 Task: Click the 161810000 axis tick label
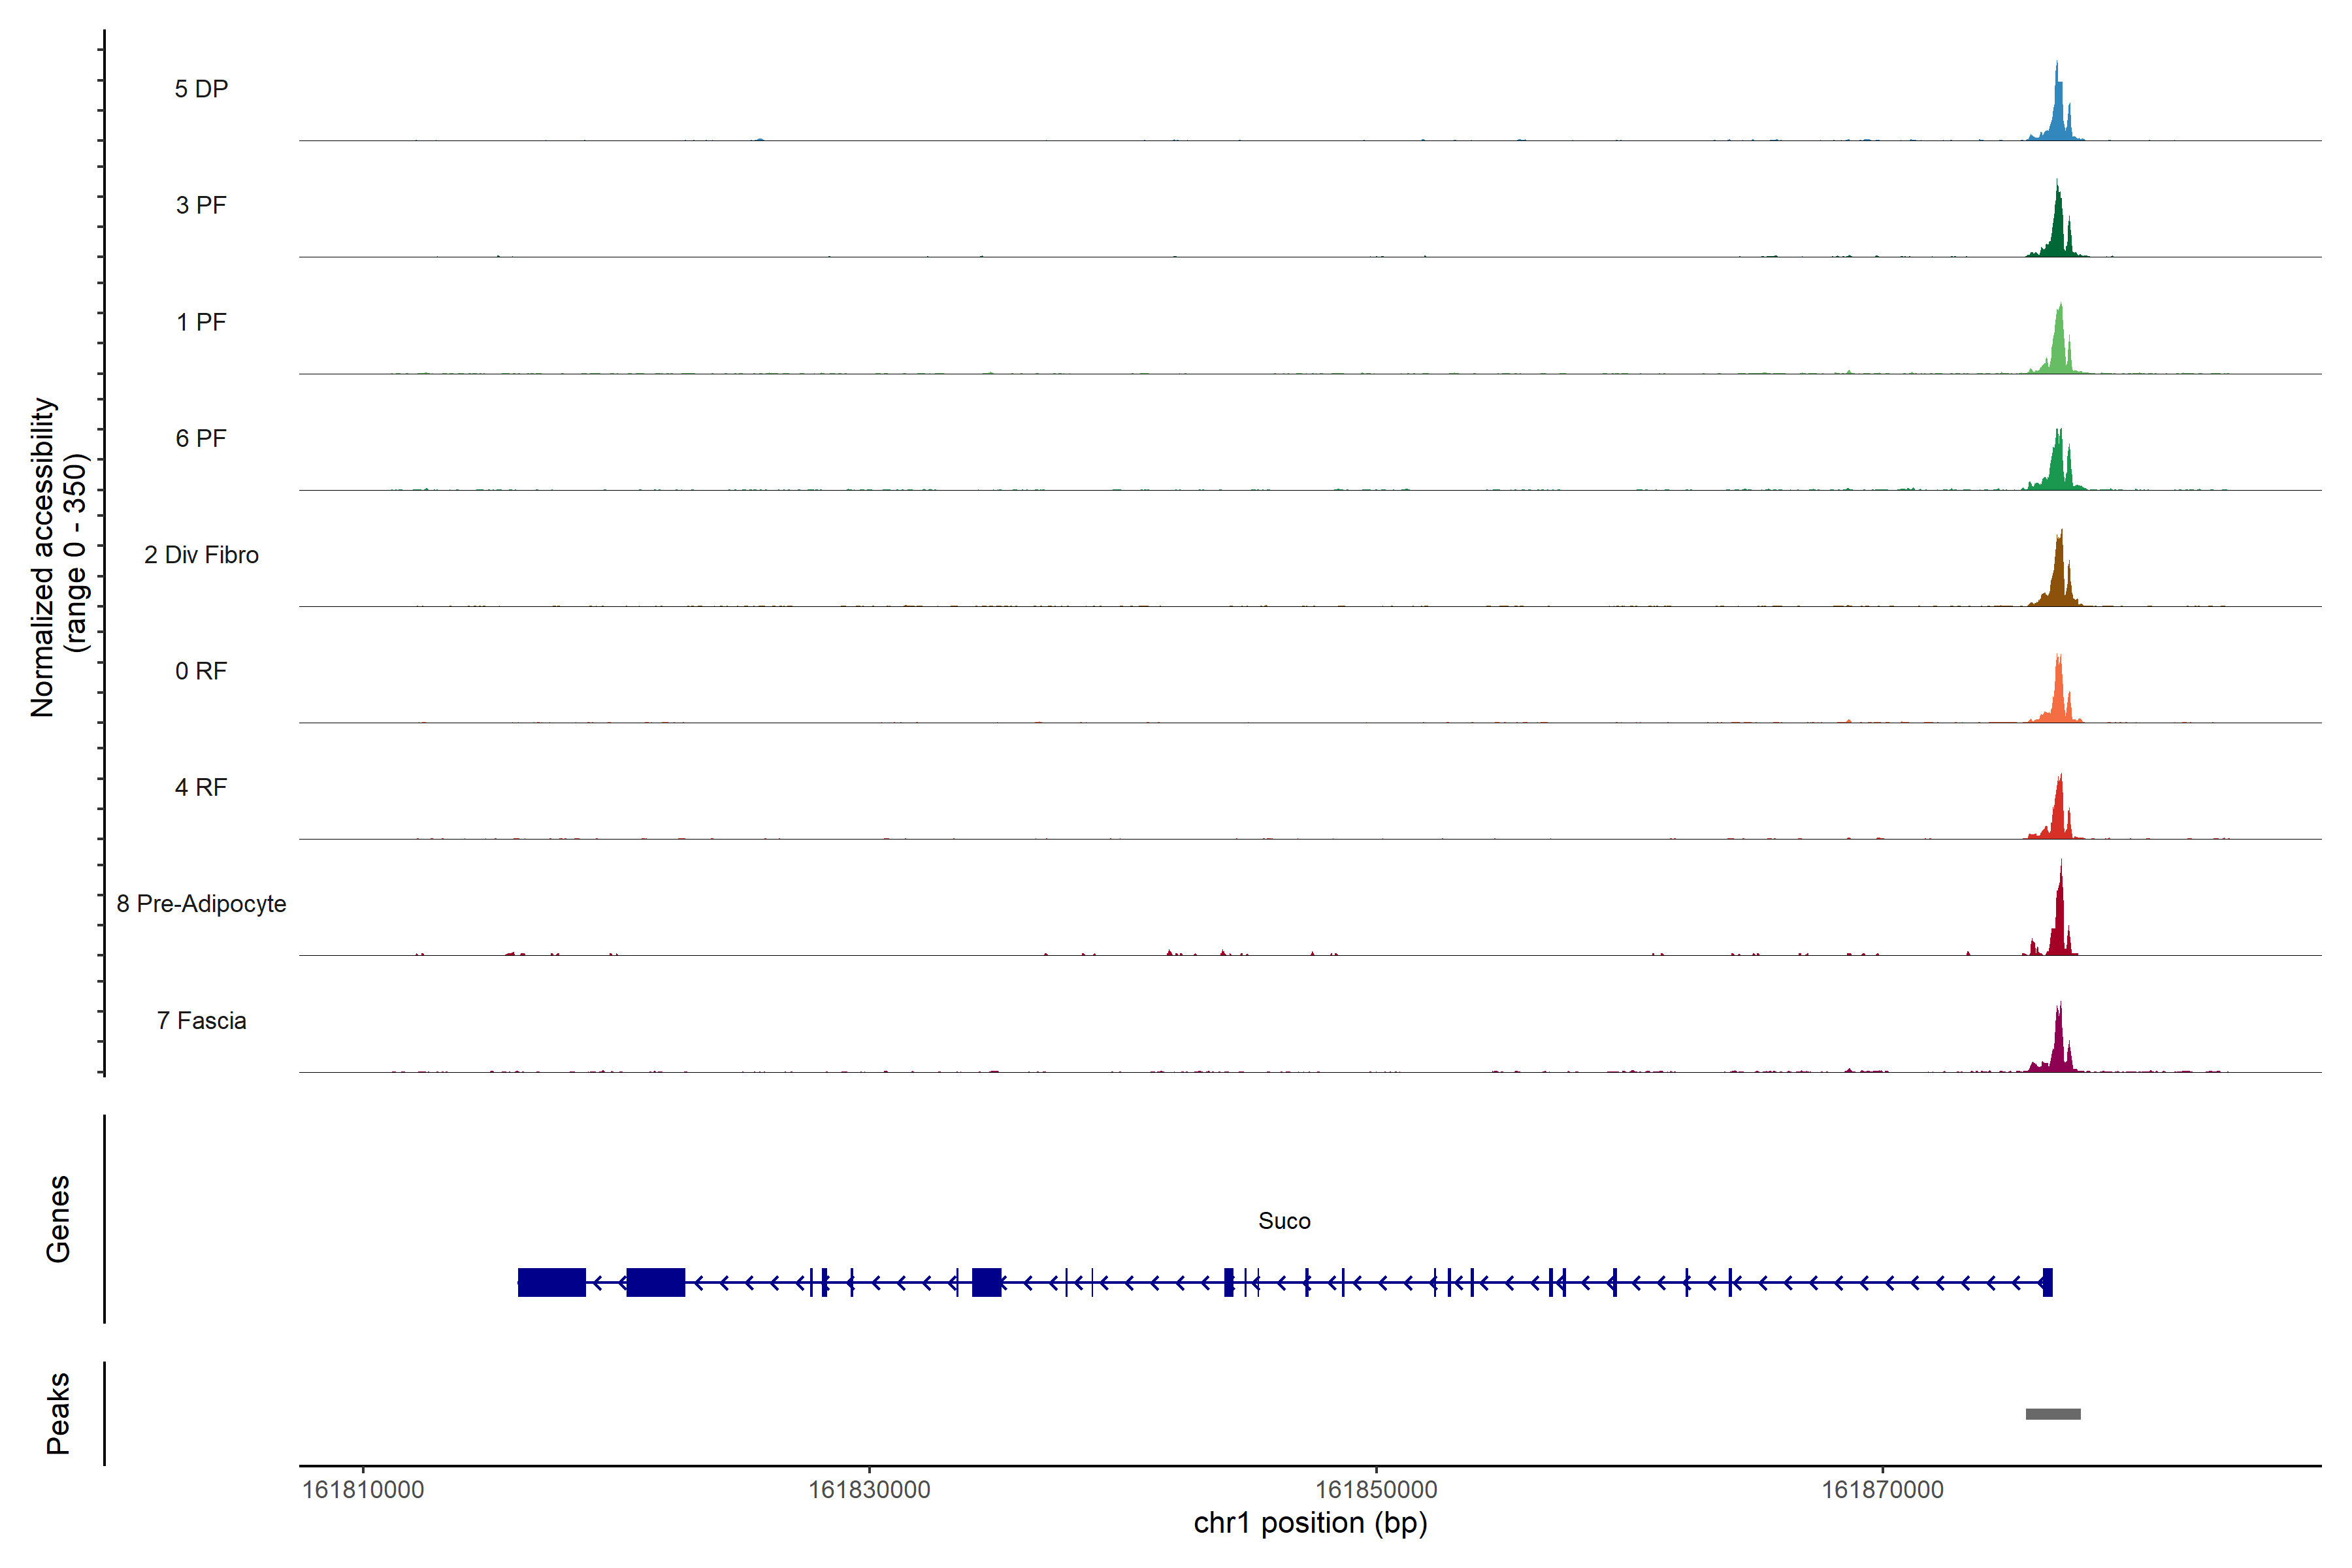tap(363, 1490)
